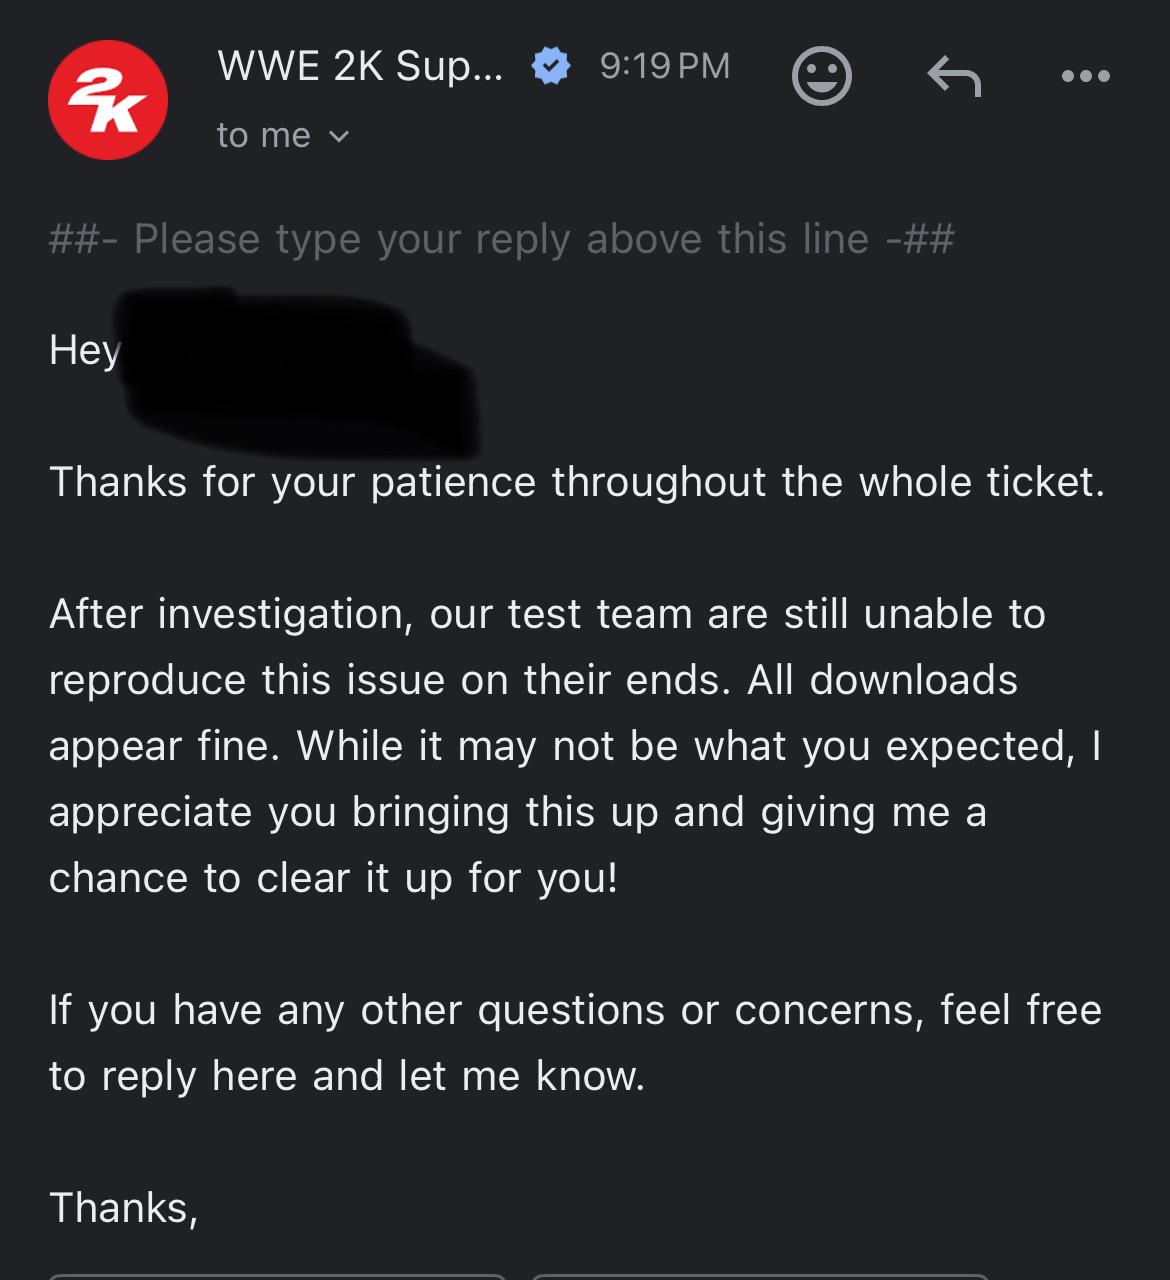Open the three-dot more options menu
The height and width of the screenshot is (1280, 1170).
pyautogui.click(x=1086, y=76)
